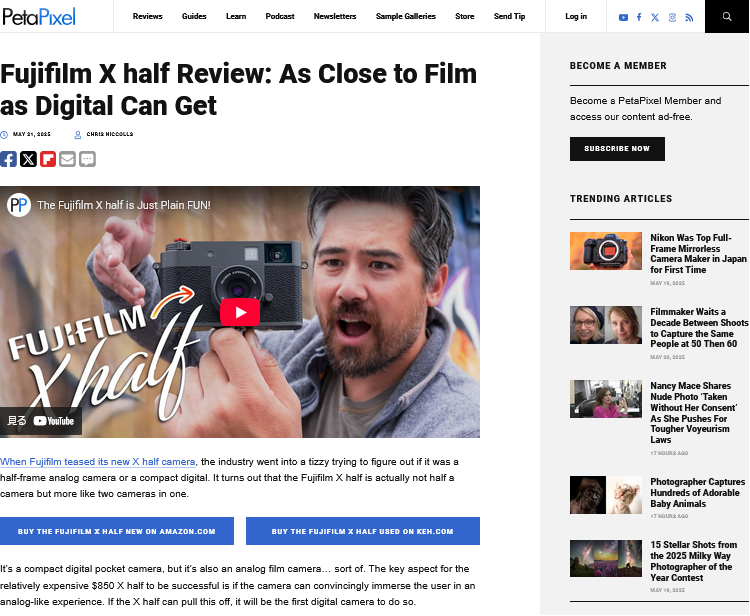Screen dimensions: 750x616
Task: Click the 'Trending Articles' heading
Action: (621, 198)
